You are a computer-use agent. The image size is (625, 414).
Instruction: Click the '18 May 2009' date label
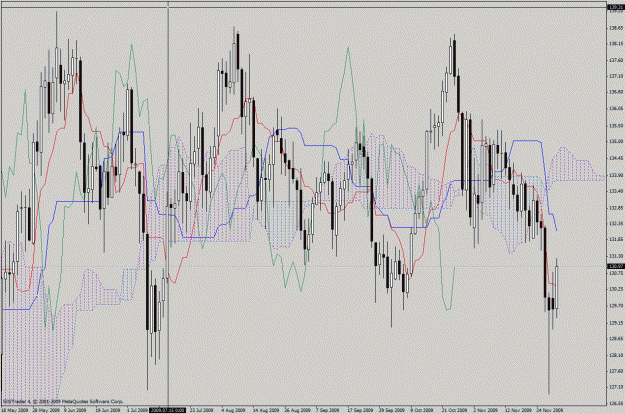click(14, 410)
